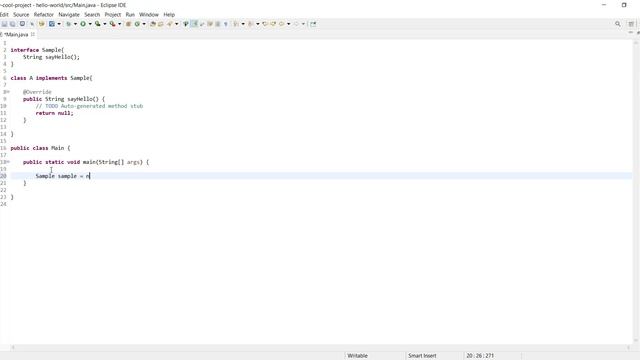Click the 'interface Sample{' code line
Image resolution: width=640 pixels, height=360 pixels.
[37, 50]
